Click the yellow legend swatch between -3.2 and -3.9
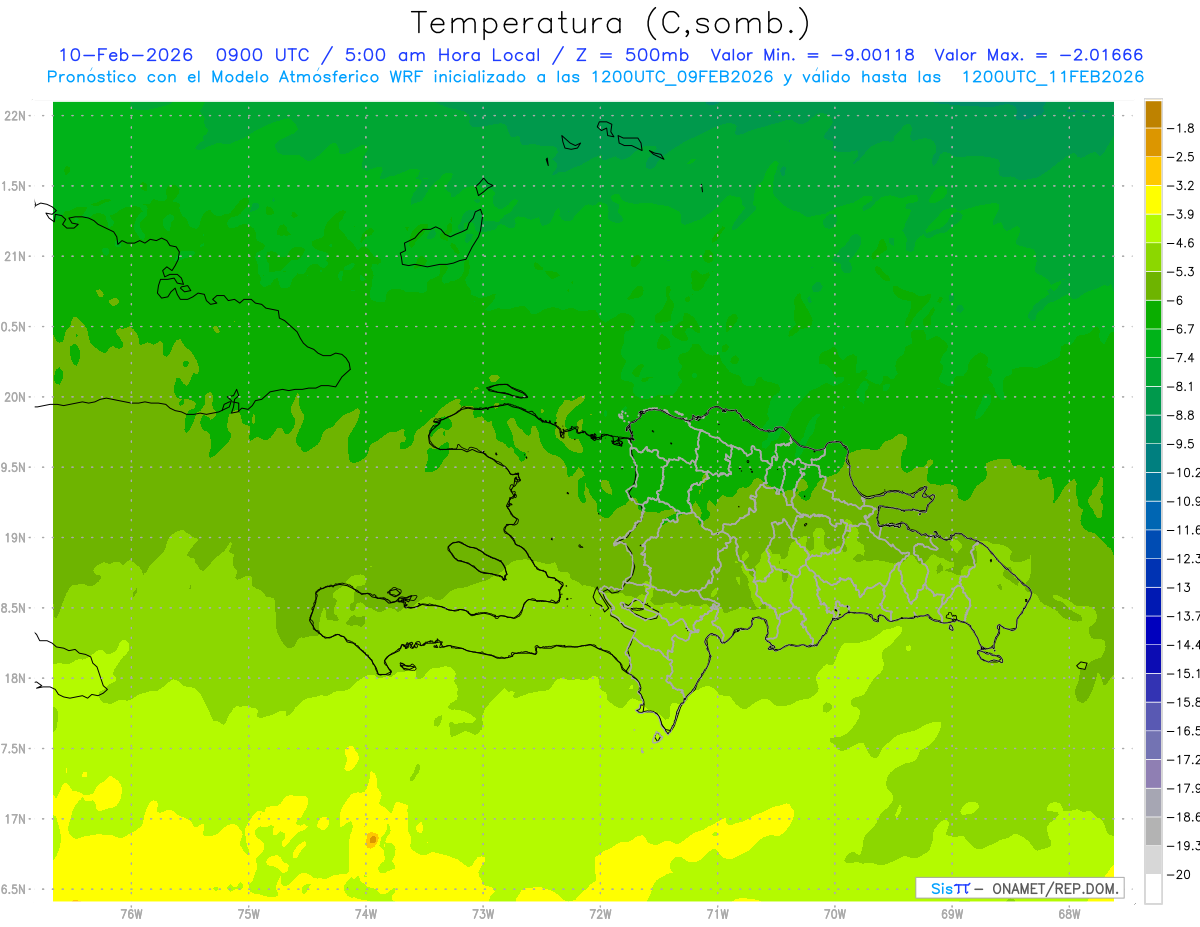1200x927 pixels. tap(1153, 200)
